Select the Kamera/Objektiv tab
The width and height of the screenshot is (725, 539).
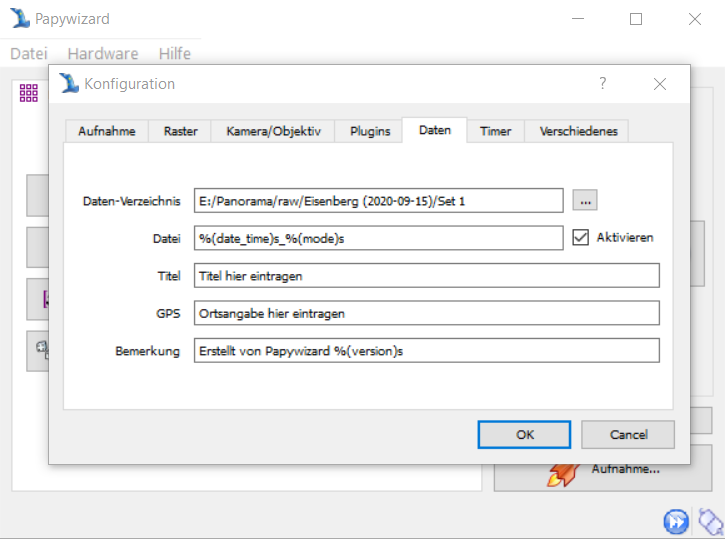click(273, 131)
